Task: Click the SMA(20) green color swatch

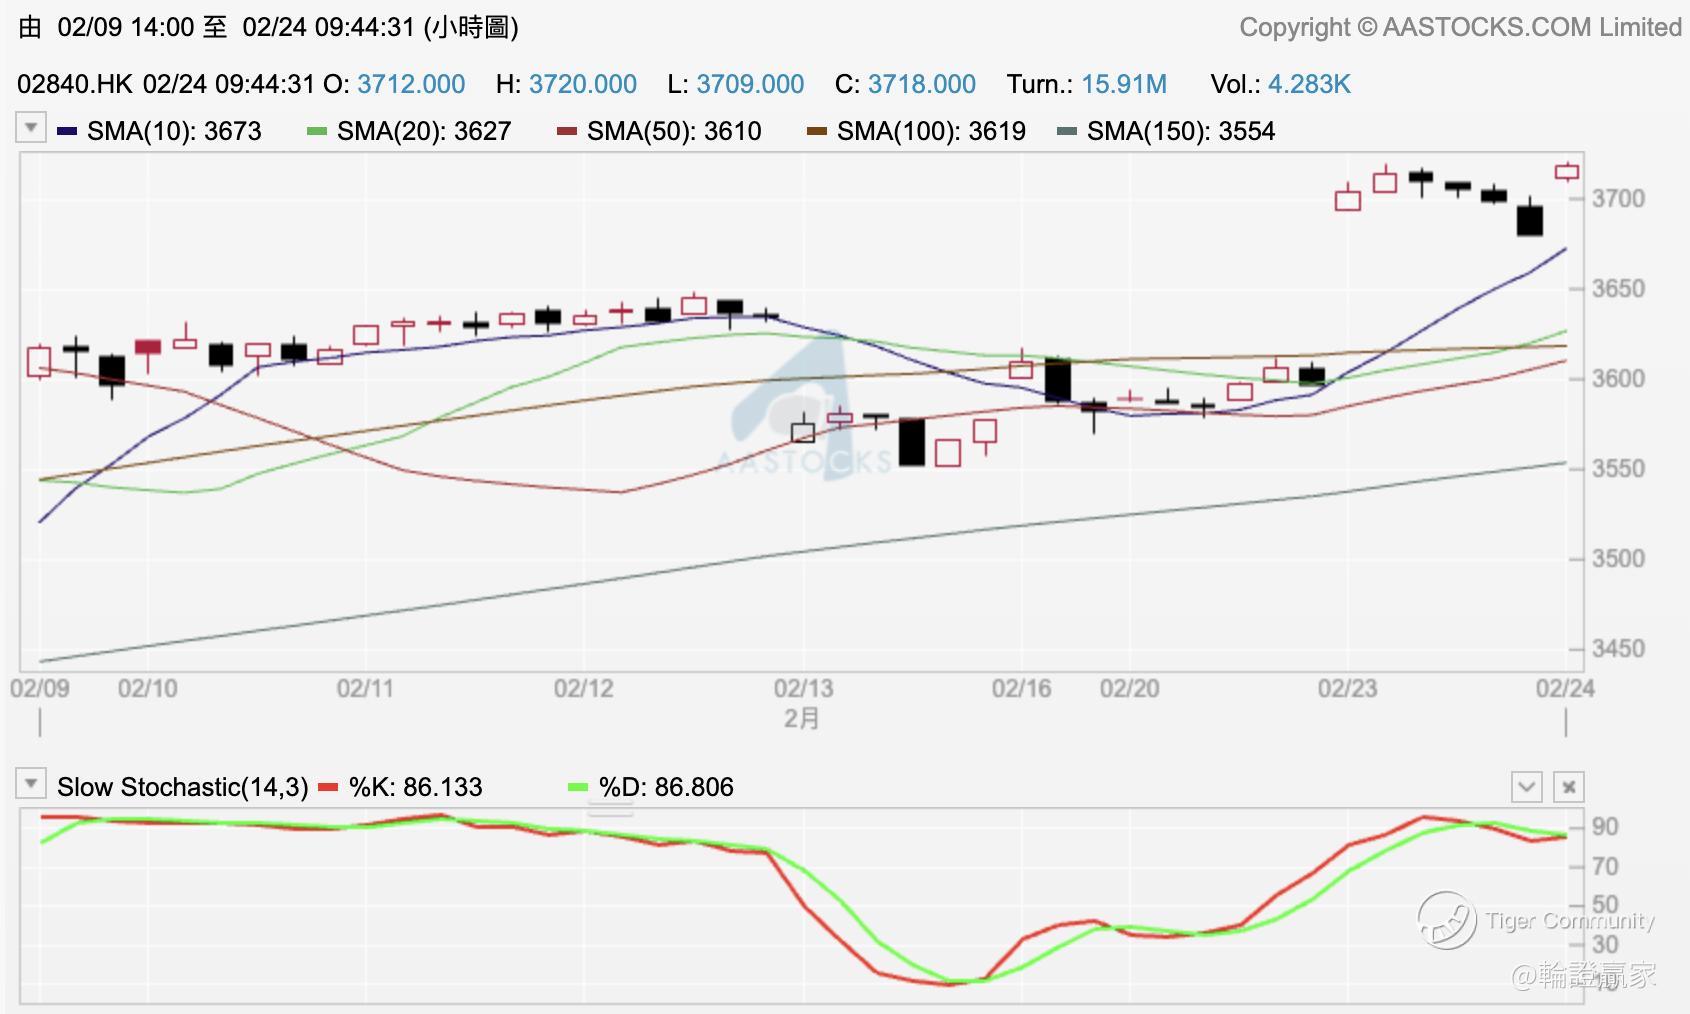Action: point(317,131)
